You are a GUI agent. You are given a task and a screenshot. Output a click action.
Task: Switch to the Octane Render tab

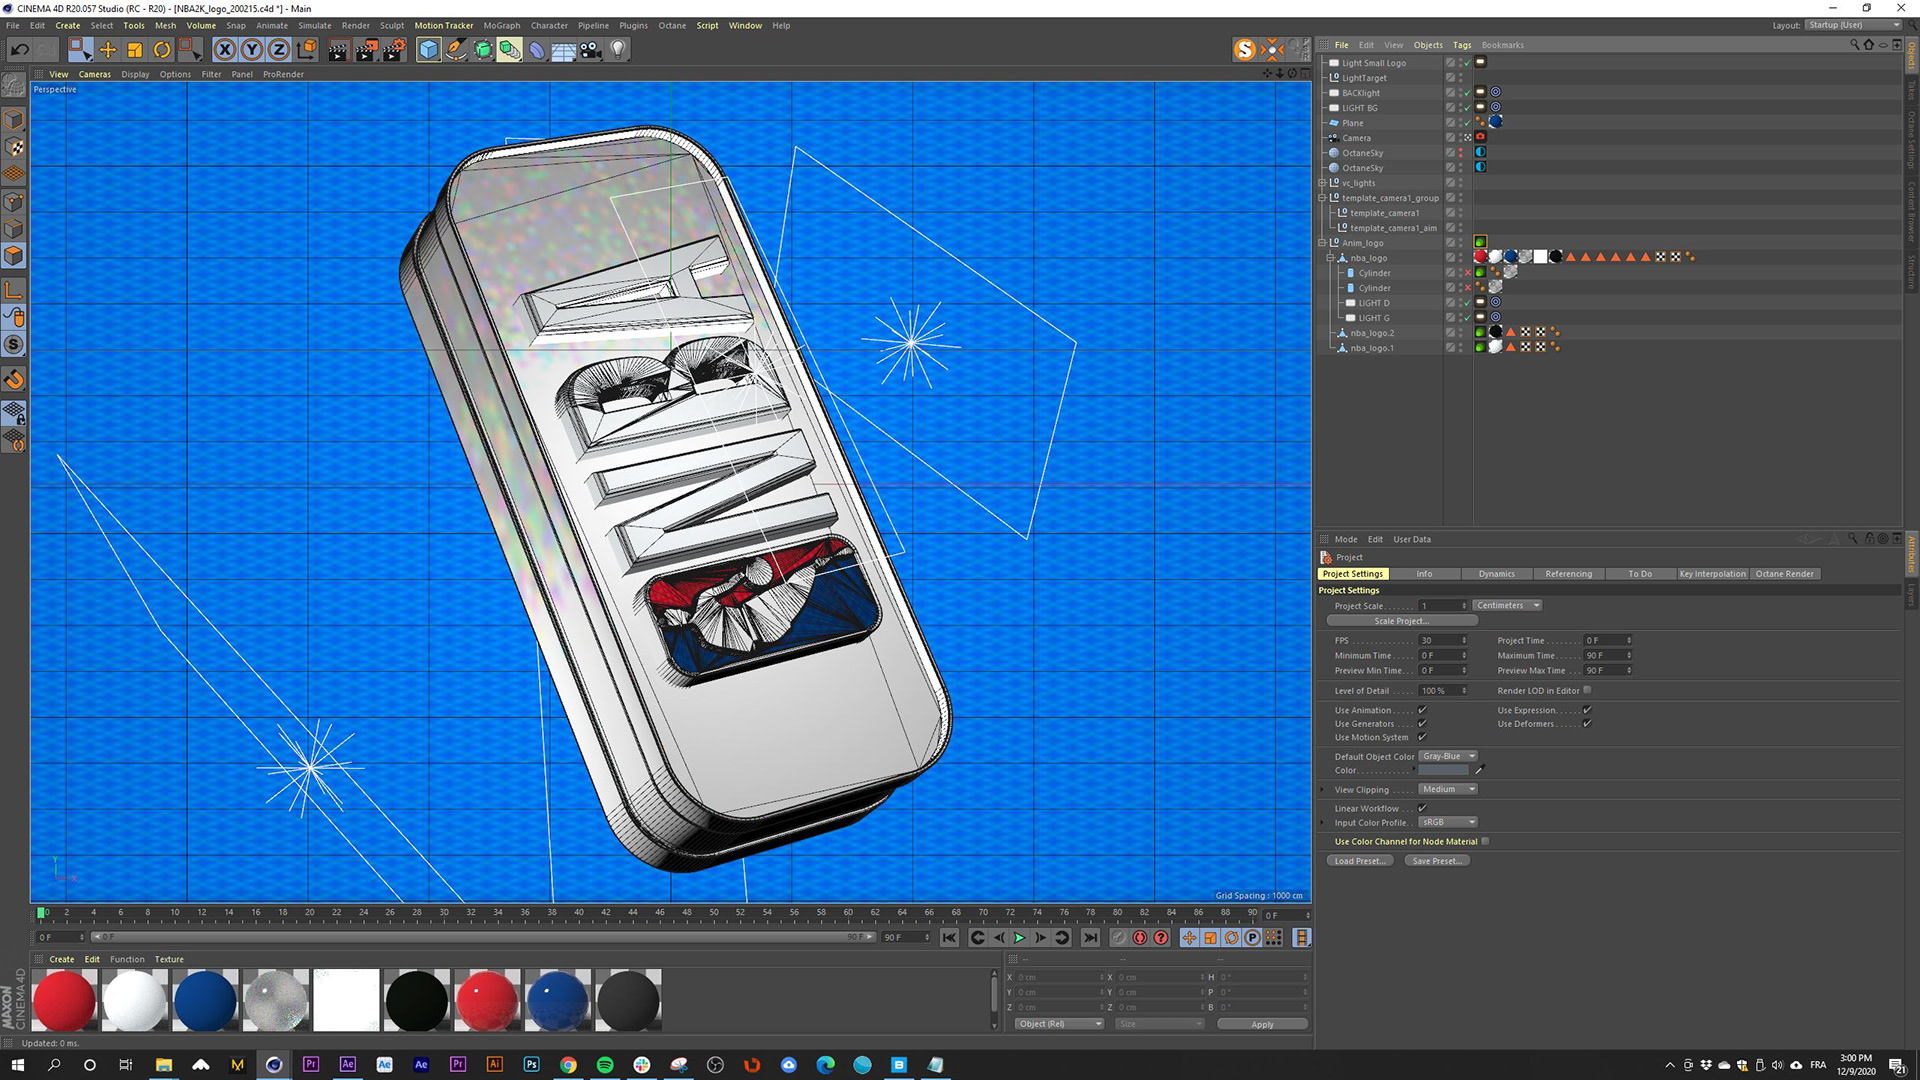(x=1784, y=574)
